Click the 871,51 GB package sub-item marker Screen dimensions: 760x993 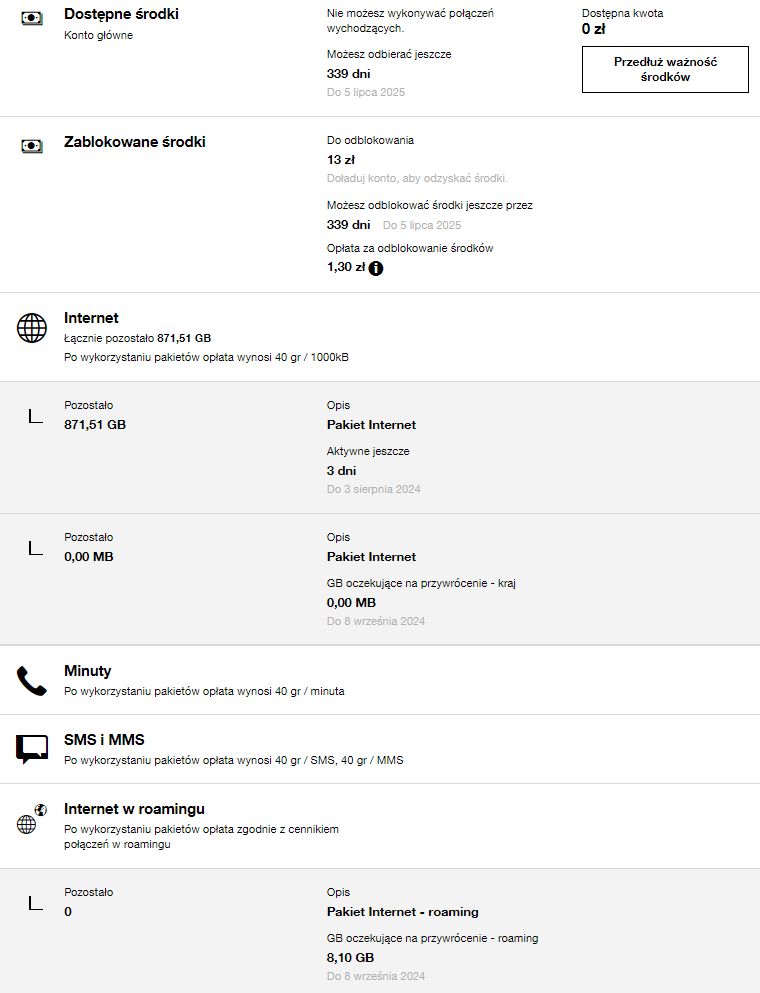[35, 416]
